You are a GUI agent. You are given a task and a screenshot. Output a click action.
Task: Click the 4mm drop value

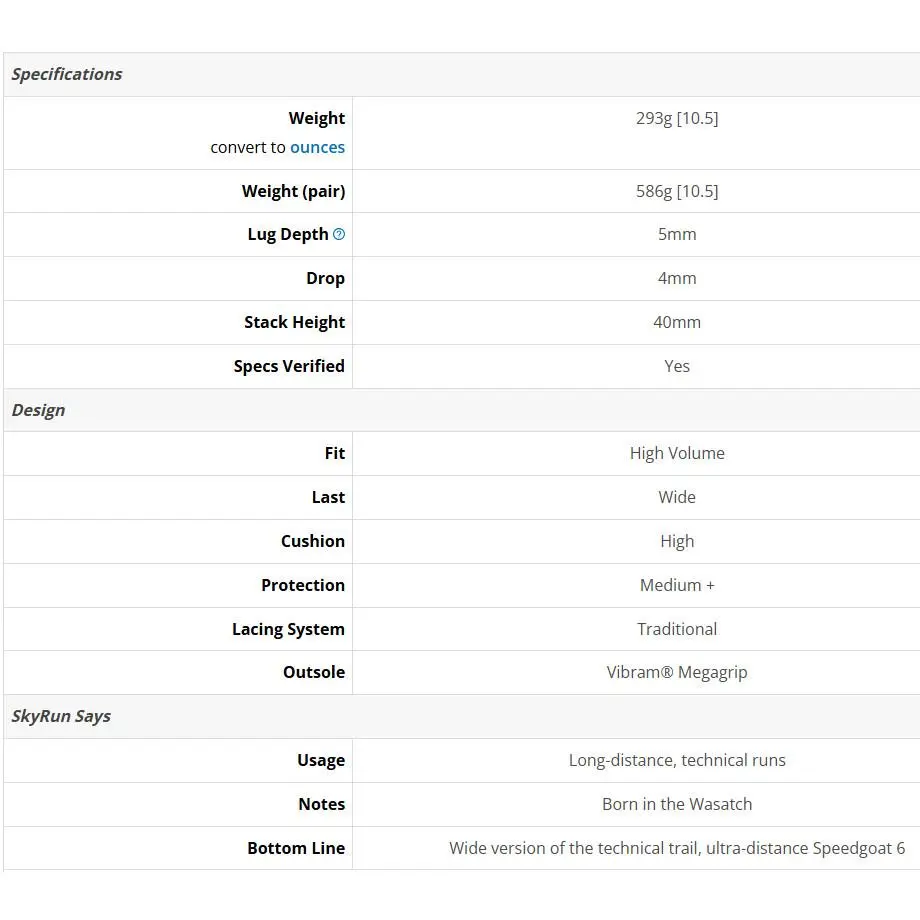(677, 278)
